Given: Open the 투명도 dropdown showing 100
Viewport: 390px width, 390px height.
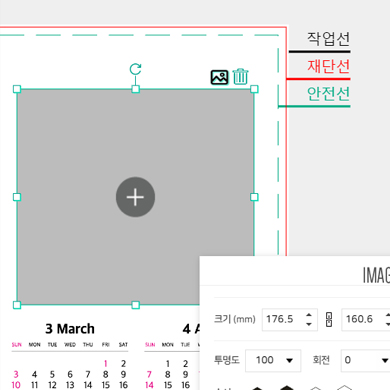Looking at the screenshot, I should 273,360.
